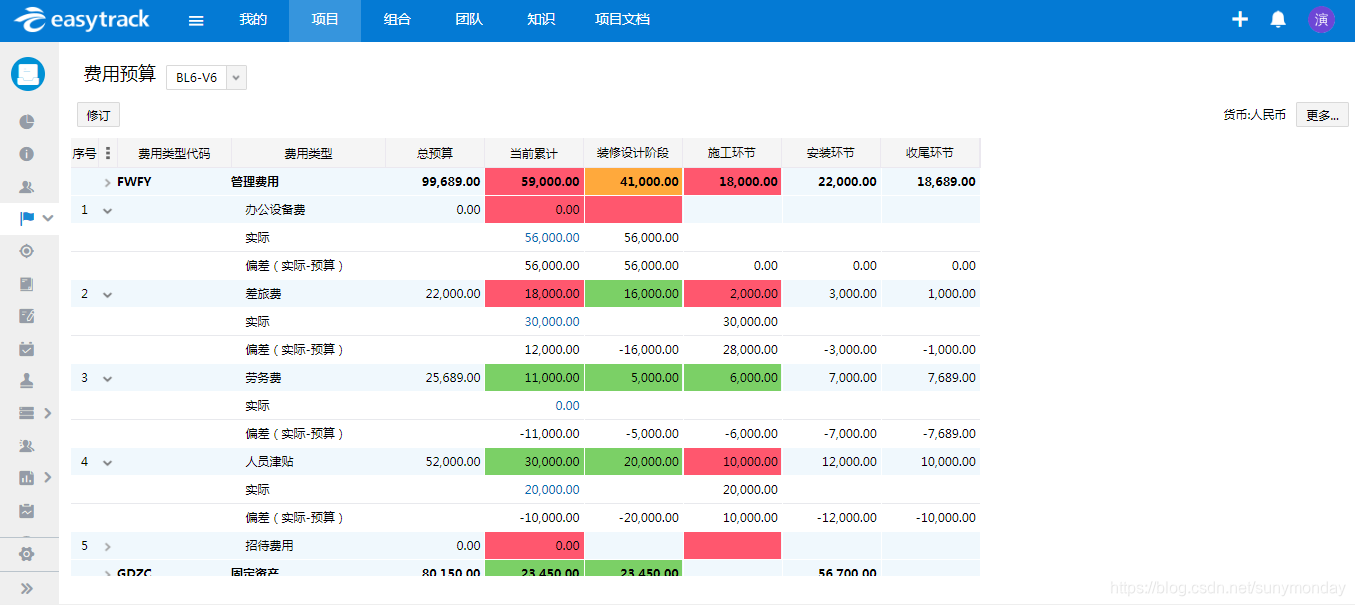
Task: Open the settings gear sidebar icon
Action: pyautogui.click(x=27, y=553)
